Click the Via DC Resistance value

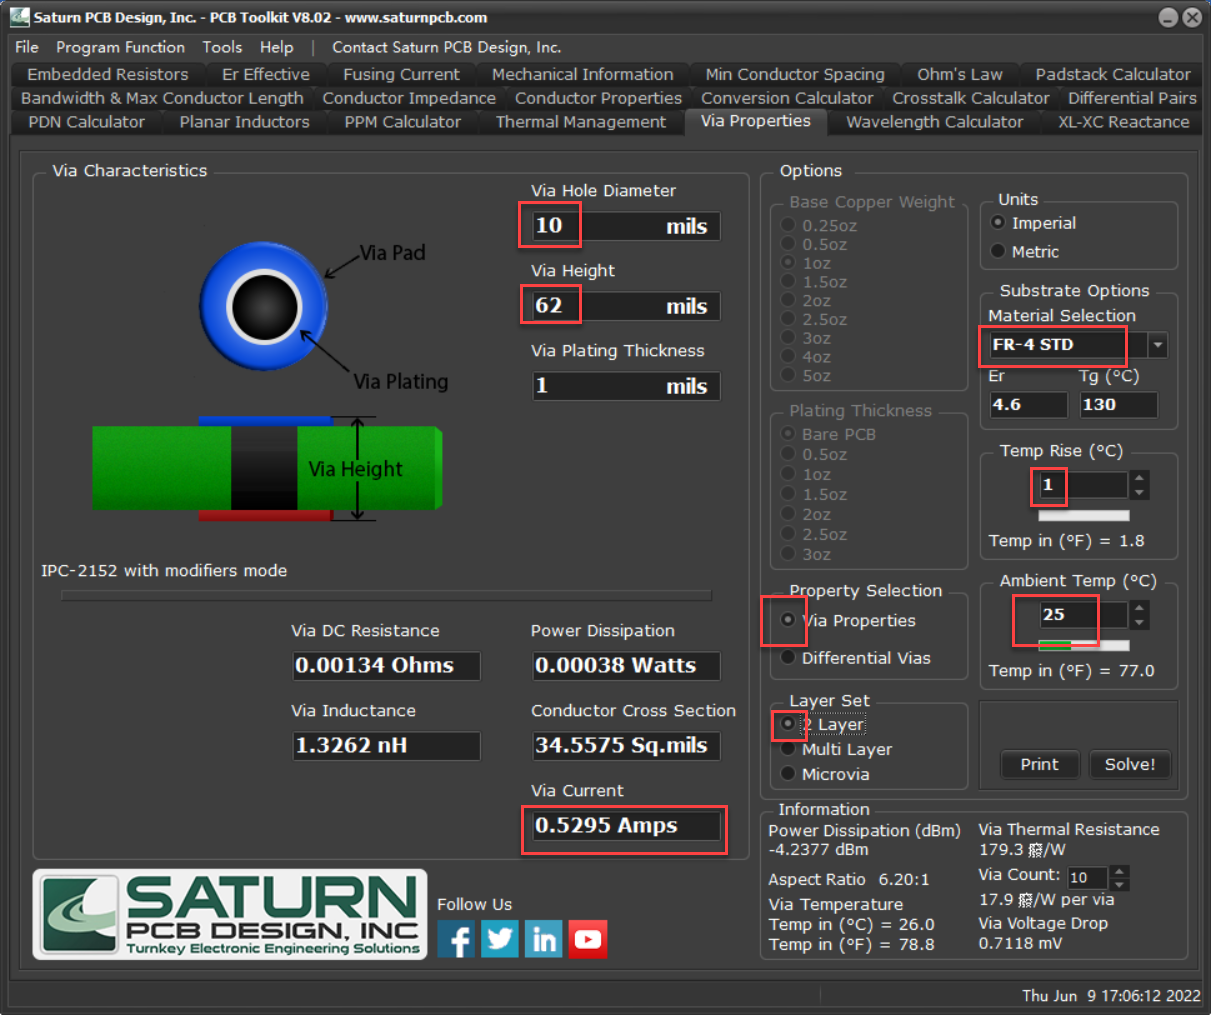[386, 666]
